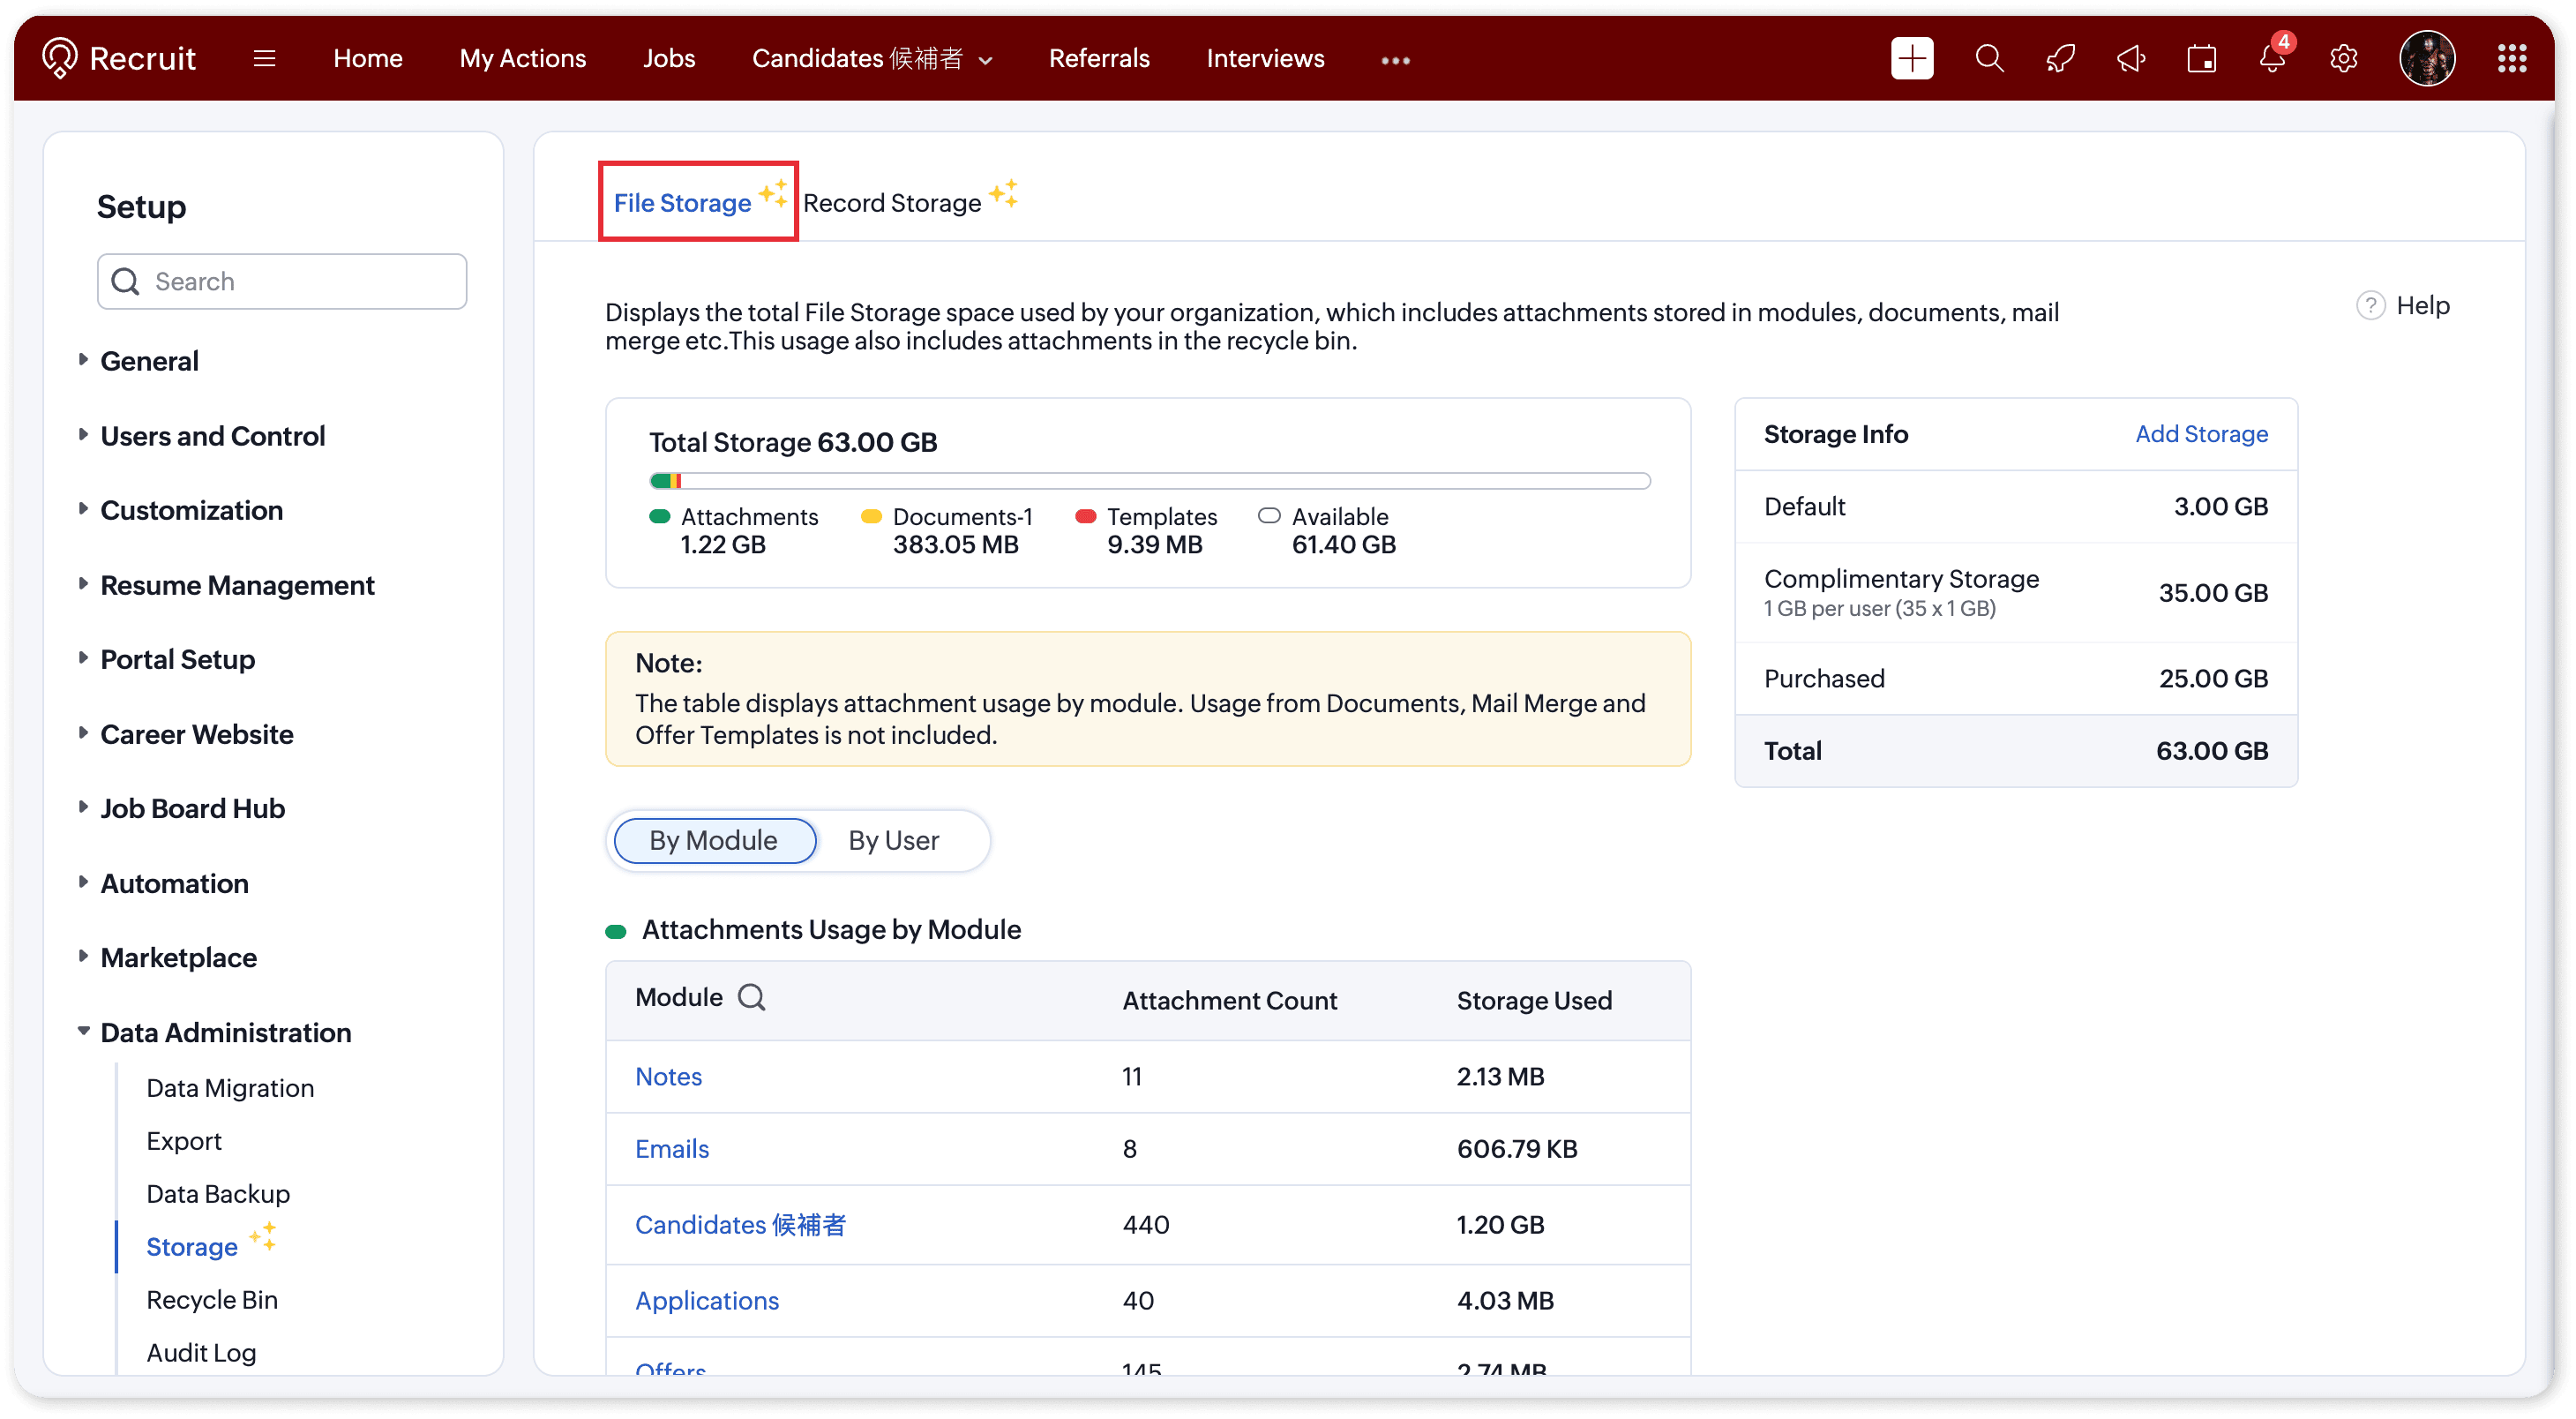
Task: Open the Candidates menu dropdown arrow
Action: [986, 60]
